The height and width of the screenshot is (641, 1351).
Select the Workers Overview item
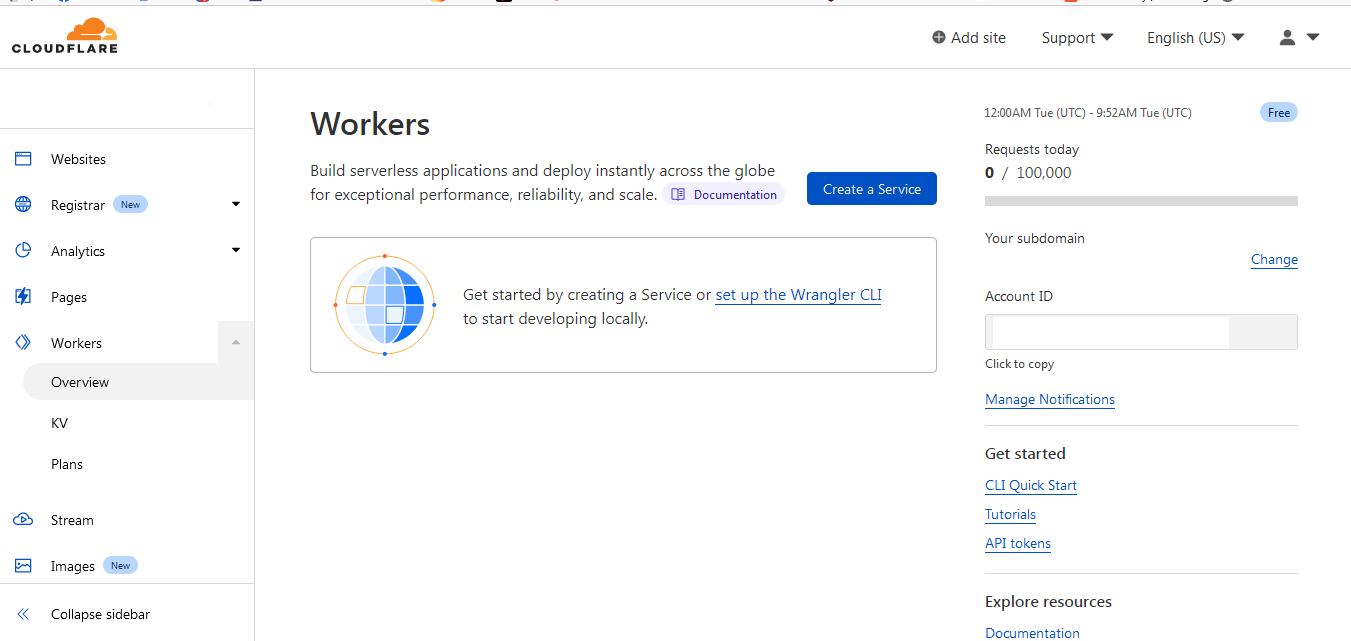tap(138, 382)
